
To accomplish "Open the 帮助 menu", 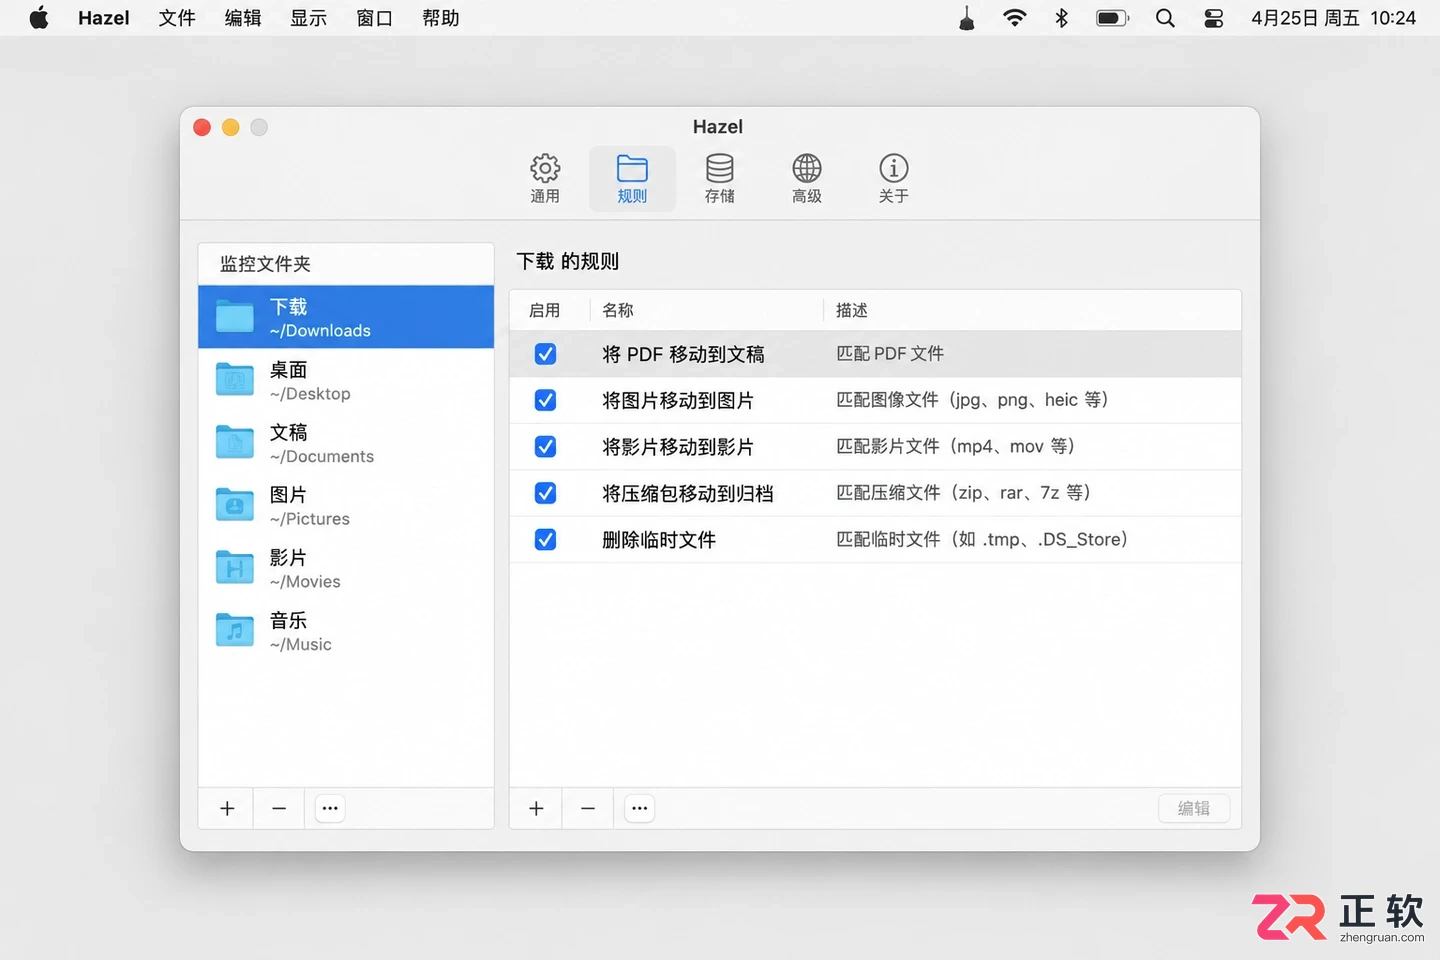I will tap(441, 18).
